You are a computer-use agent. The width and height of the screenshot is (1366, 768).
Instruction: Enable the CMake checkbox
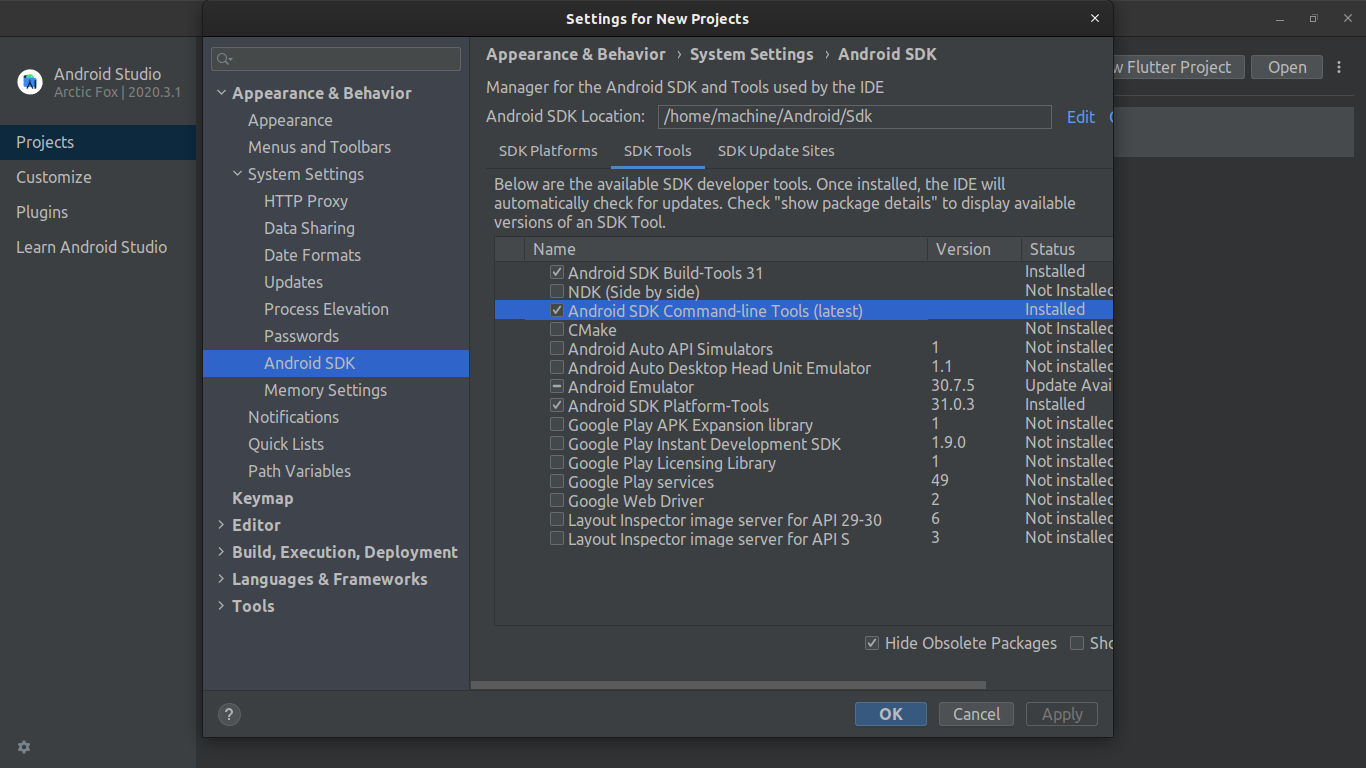(x=557, y=329)
